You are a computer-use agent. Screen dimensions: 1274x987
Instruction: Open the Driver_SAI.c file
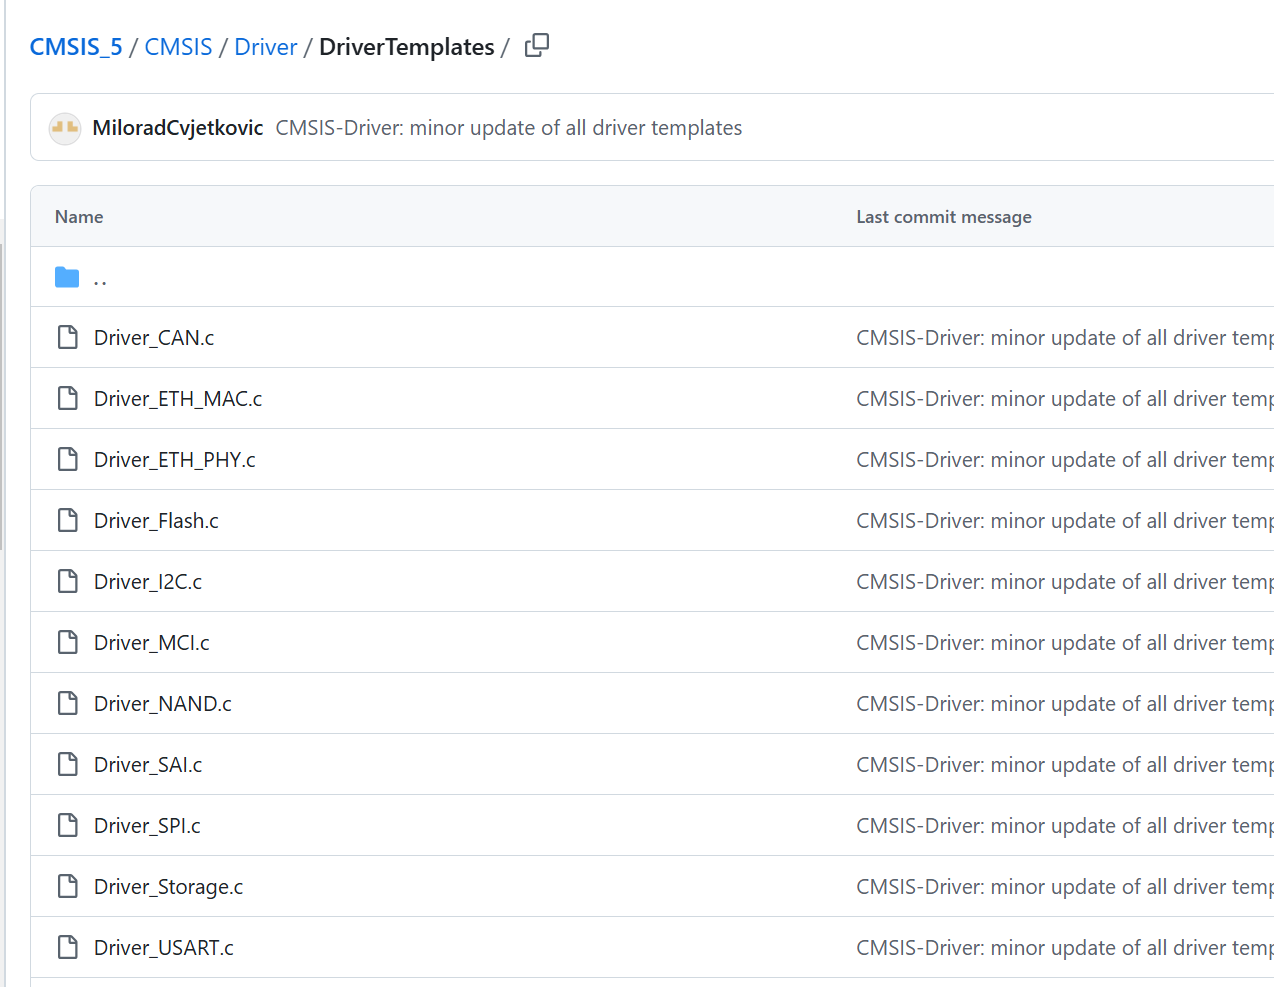tap(148, 765)
